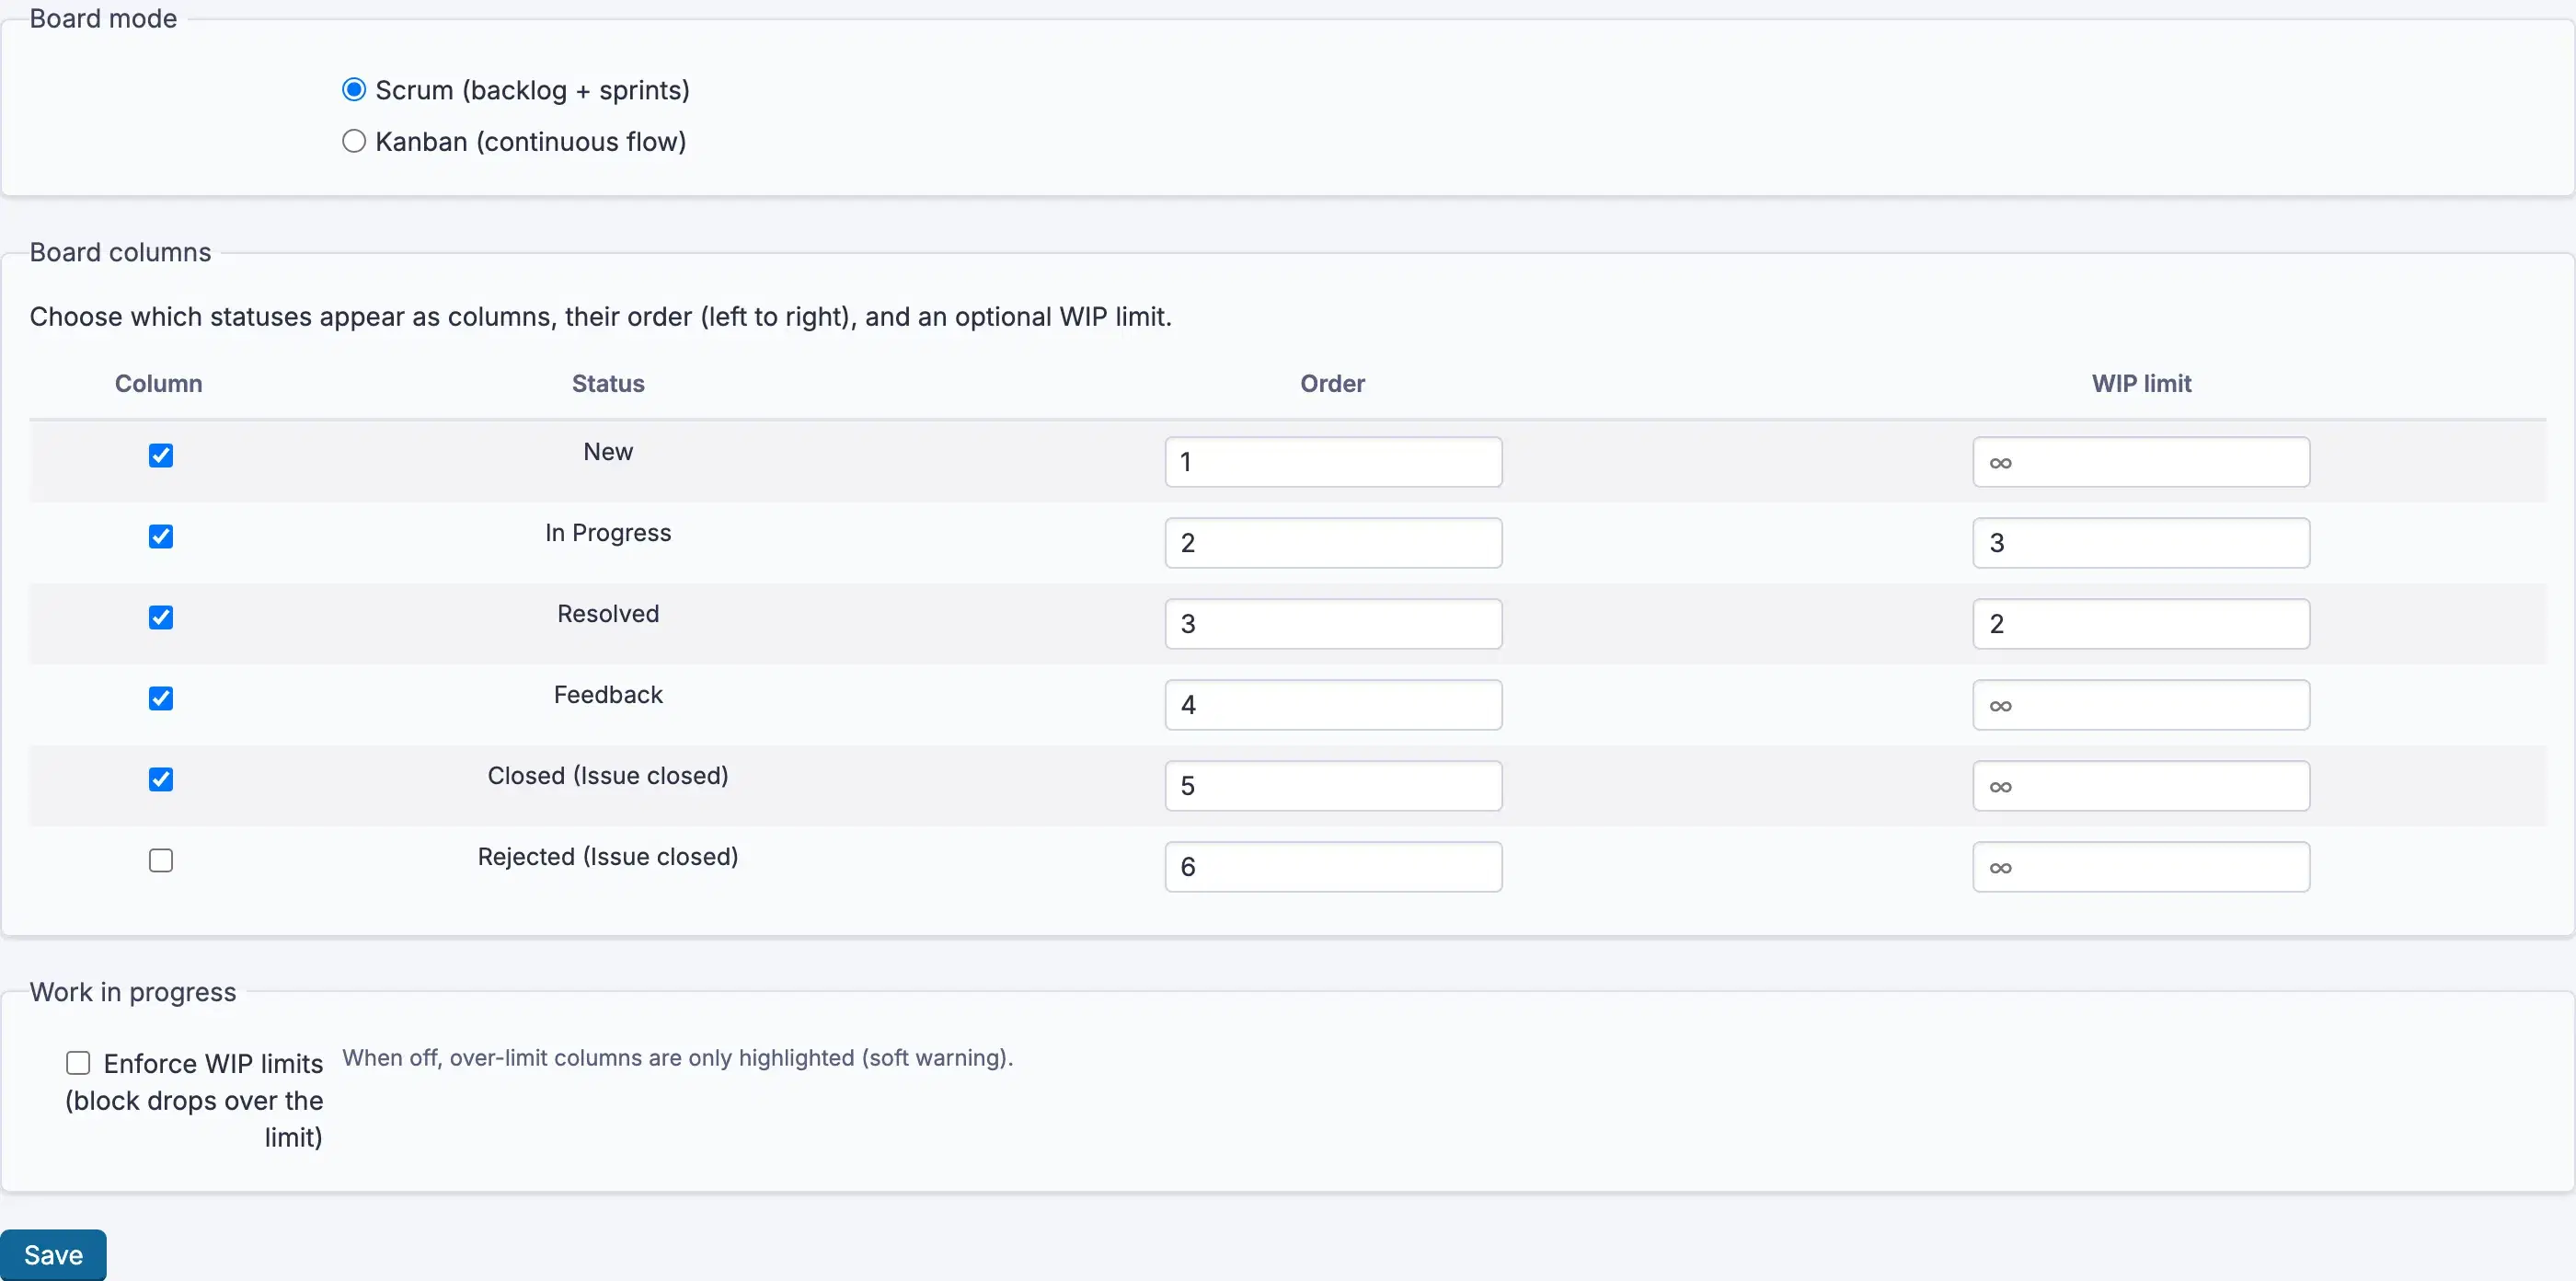Enable the Enforce WIP limits checkbox

coord(78,1063)
